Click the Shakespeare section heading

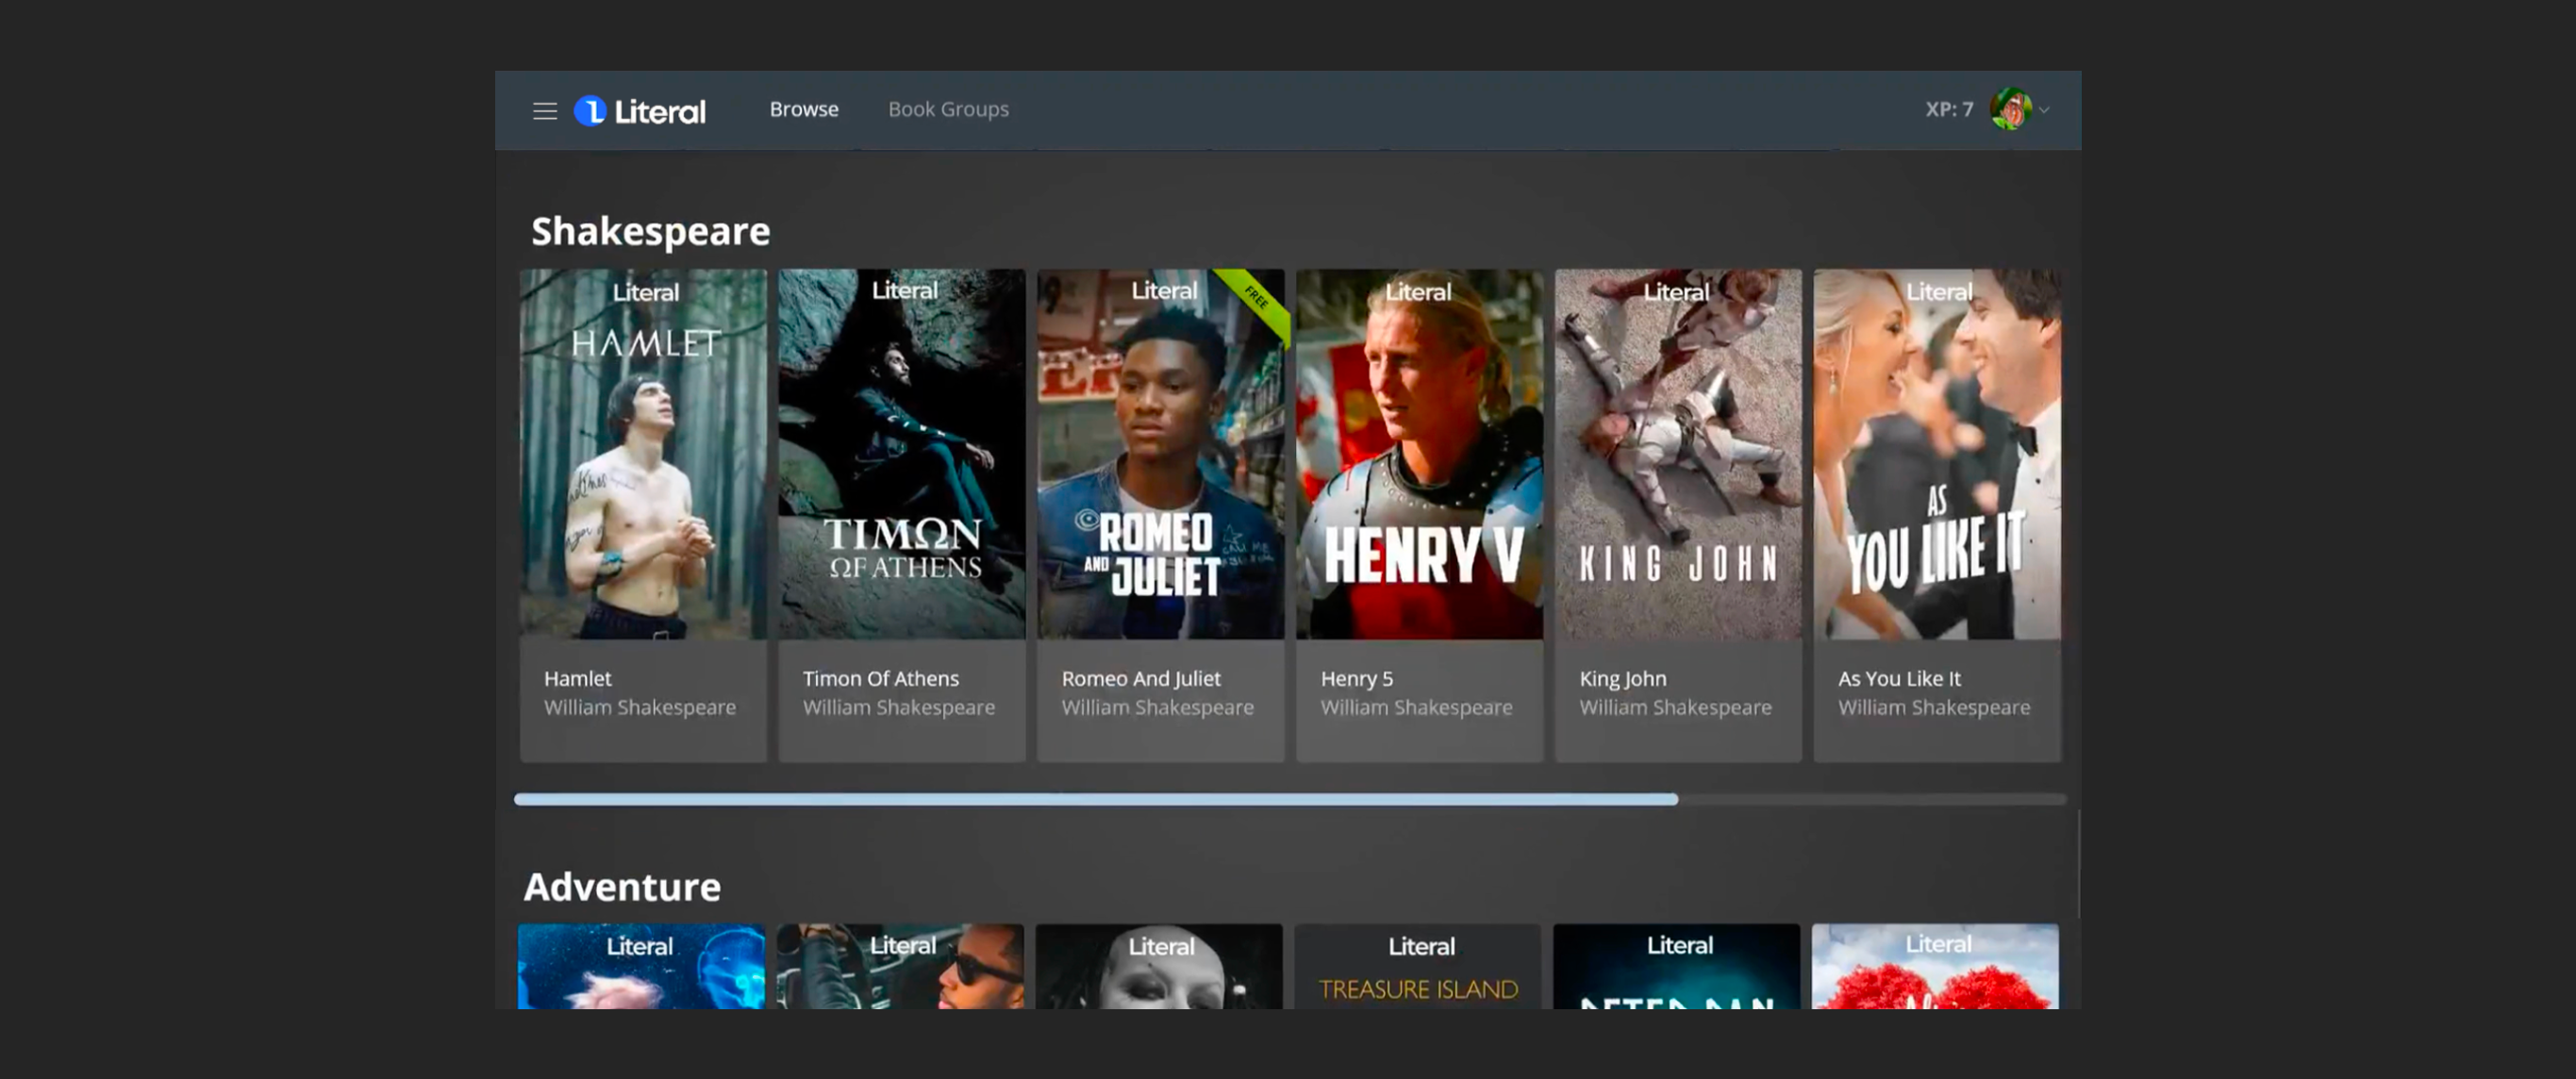click(x=650, y=232)
